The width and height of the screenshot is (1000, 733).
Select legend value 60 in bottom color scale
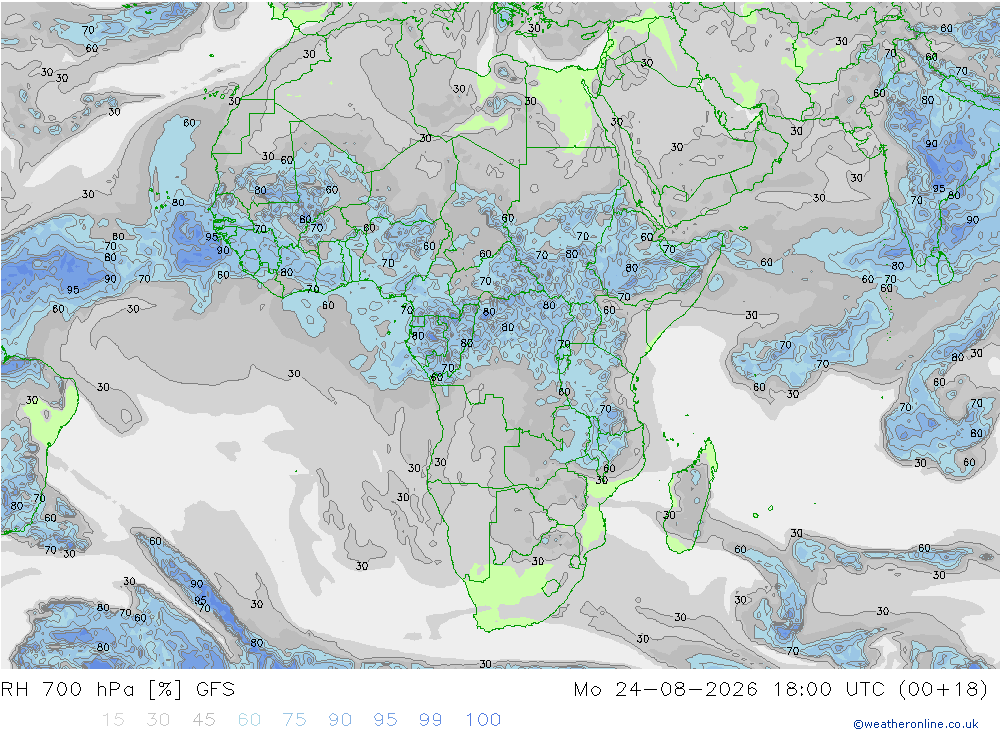pos(249,720)
